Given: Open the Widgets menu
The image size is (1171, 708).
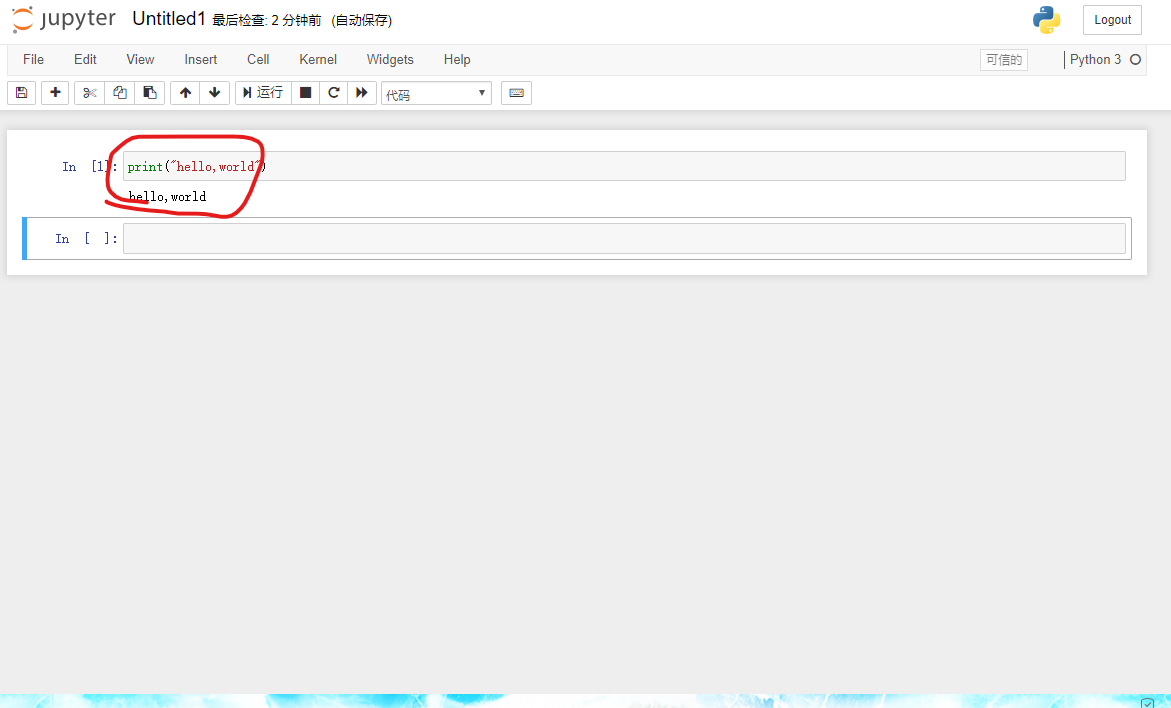Looking at the screenshot, I should coord(390,60).
